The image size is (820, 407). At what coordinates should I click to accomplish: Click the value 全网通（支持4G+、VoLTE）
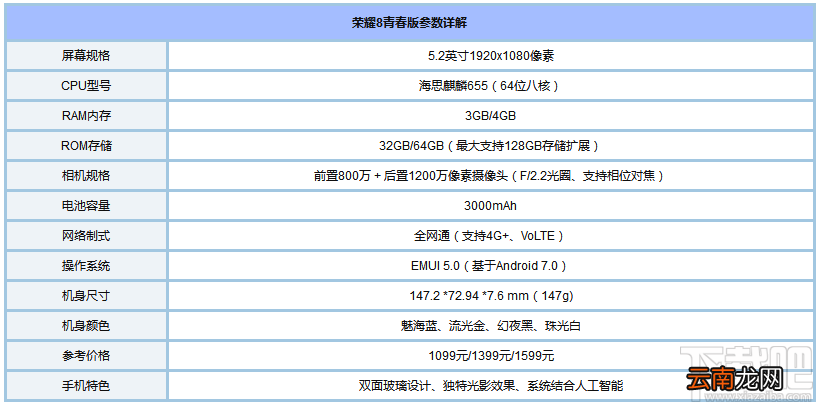(491, 236)
